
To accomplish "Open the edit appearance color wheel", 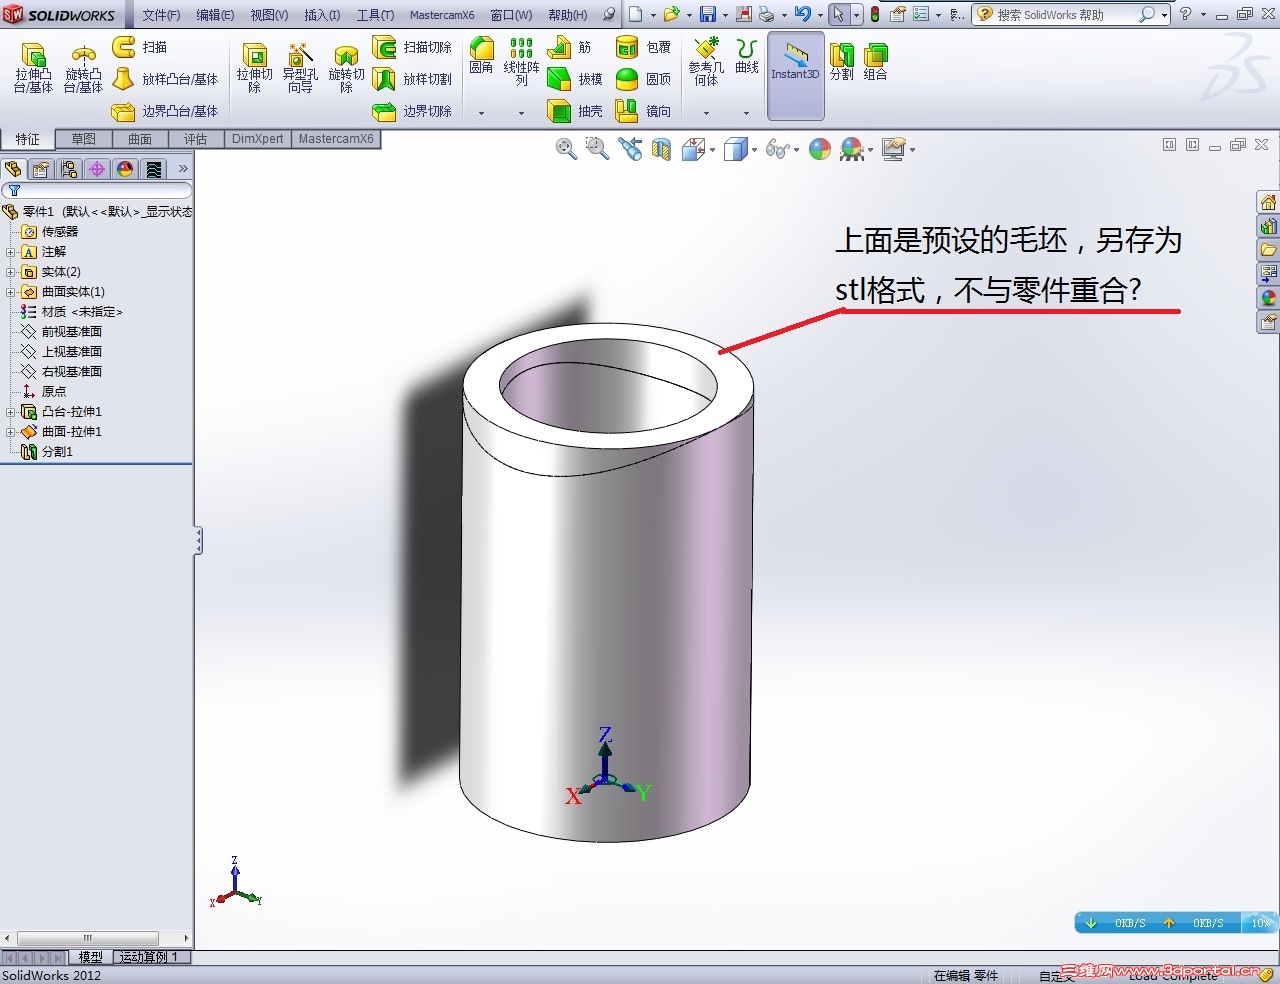I will (820, 149).
